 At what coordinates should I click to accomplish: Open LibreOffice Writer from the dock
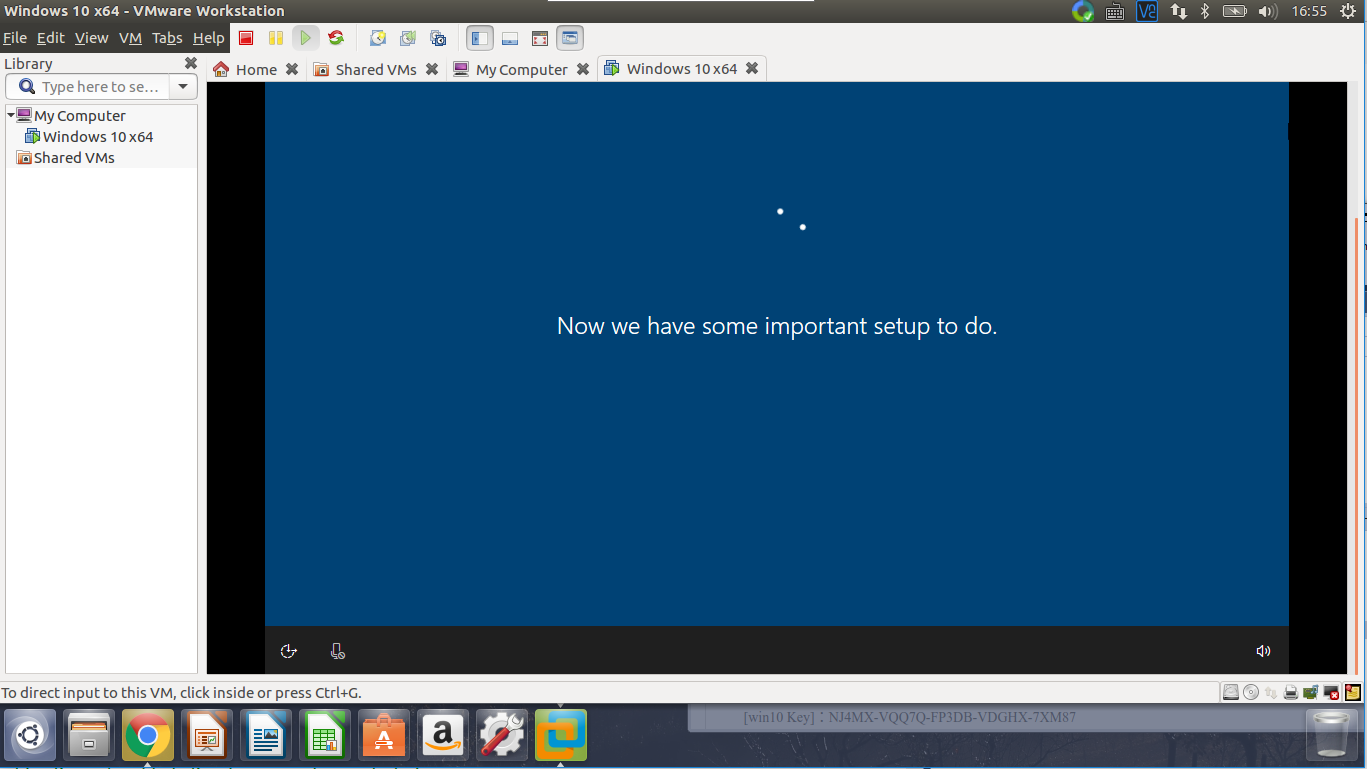click(x=266, y=737)
